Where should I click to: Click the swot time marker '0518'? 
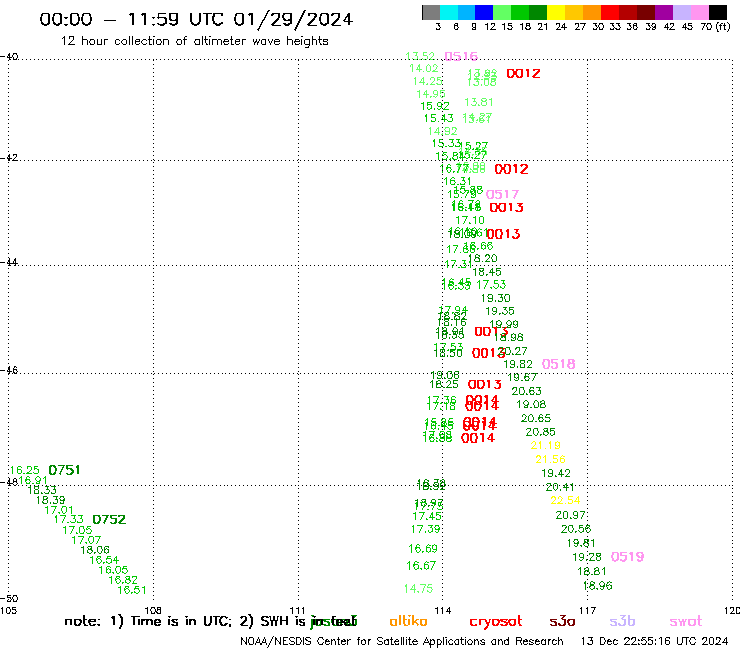click(558, 364)
